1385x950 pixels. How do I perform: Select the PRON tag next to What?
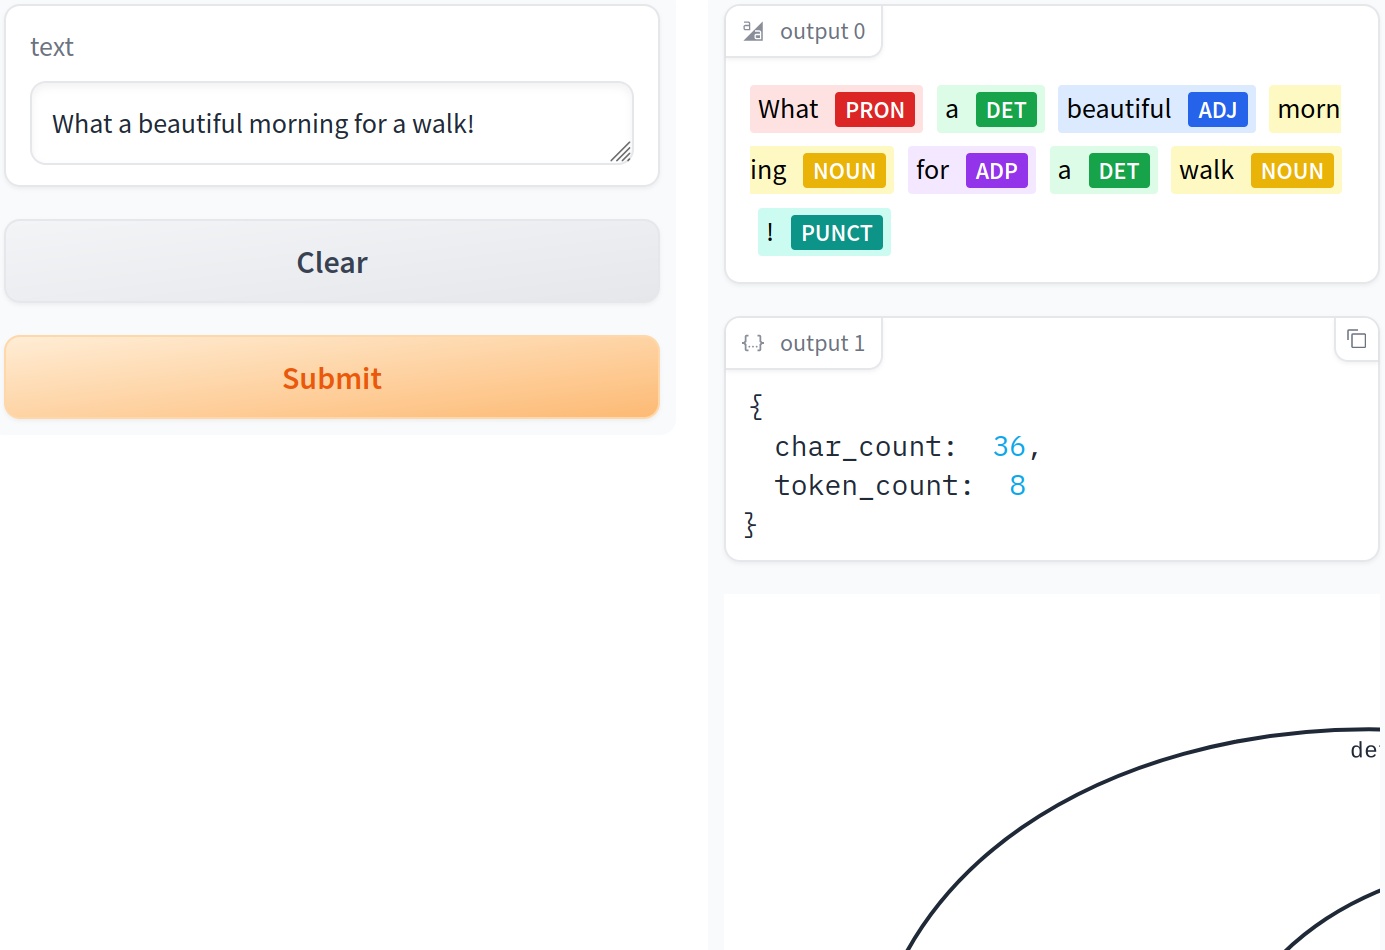[875, 110]
